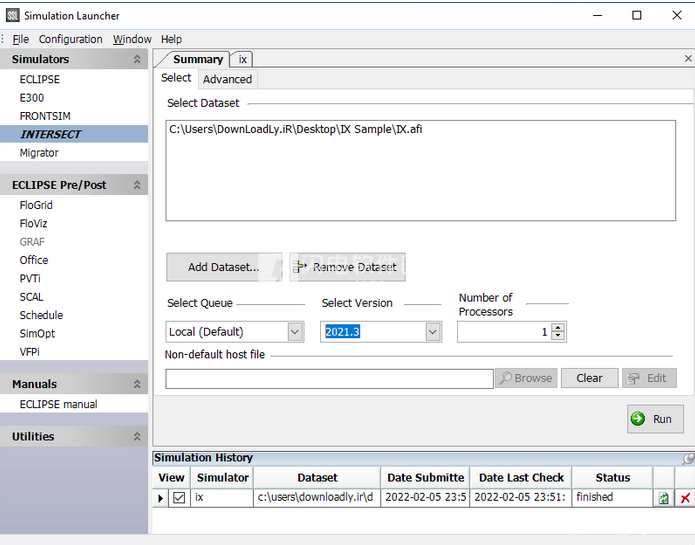Screen dimensions: 695x545
Task: Sort by the Dataset column header
Action: click(317, 478)
